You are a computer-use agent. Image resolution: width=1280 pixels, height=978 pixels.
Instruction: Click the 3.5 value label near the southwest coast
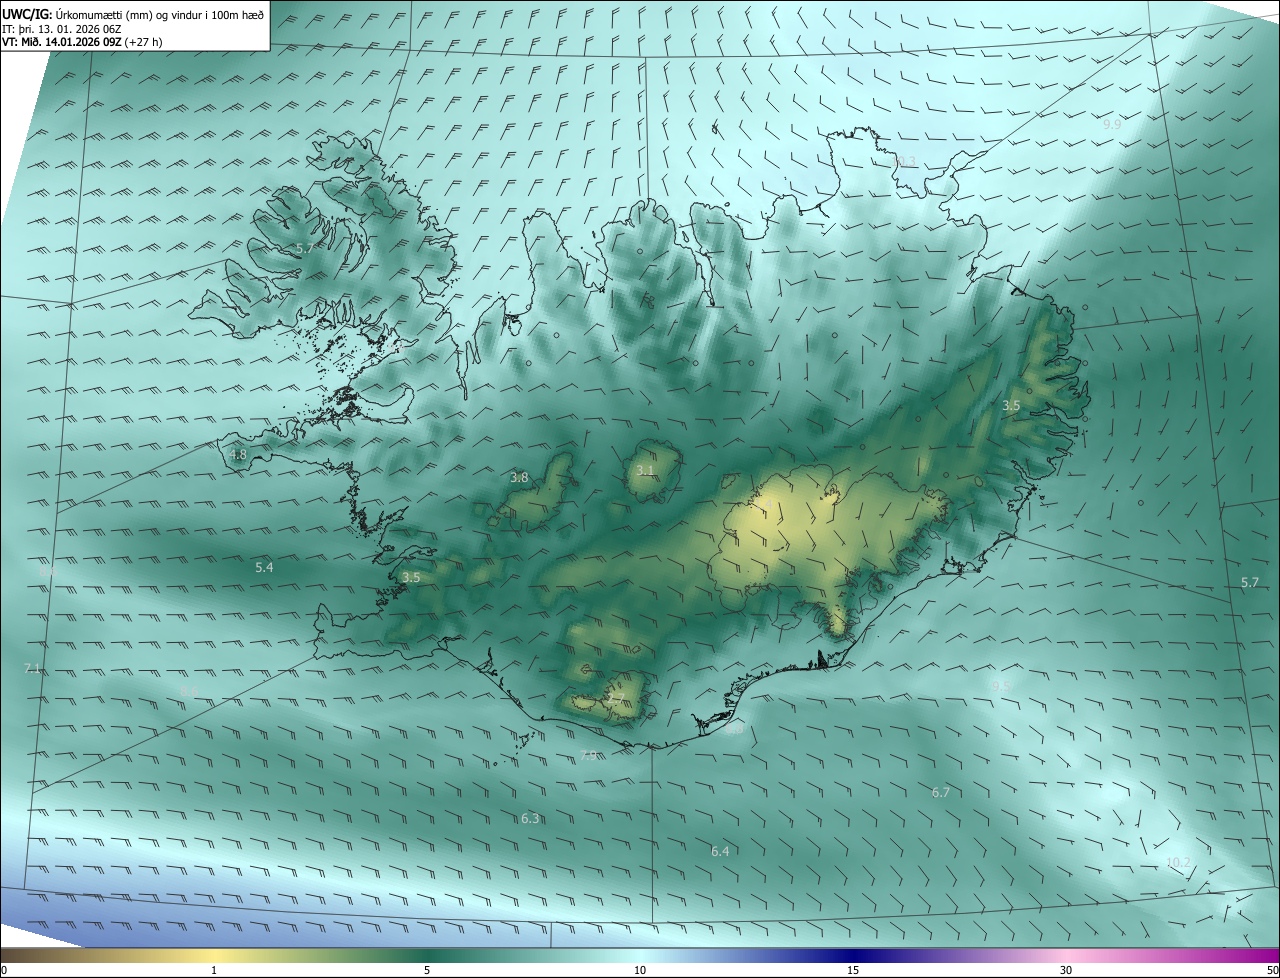pos(411,577)
